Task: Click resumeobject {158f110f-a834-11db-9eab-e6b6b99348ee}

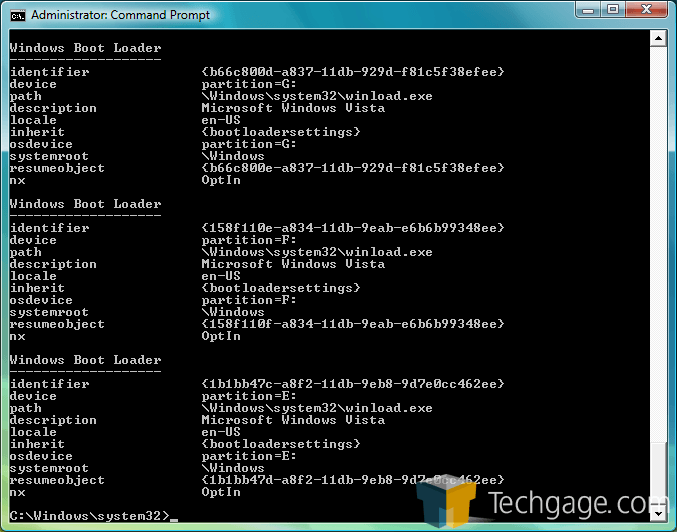Action: point(353,324)
